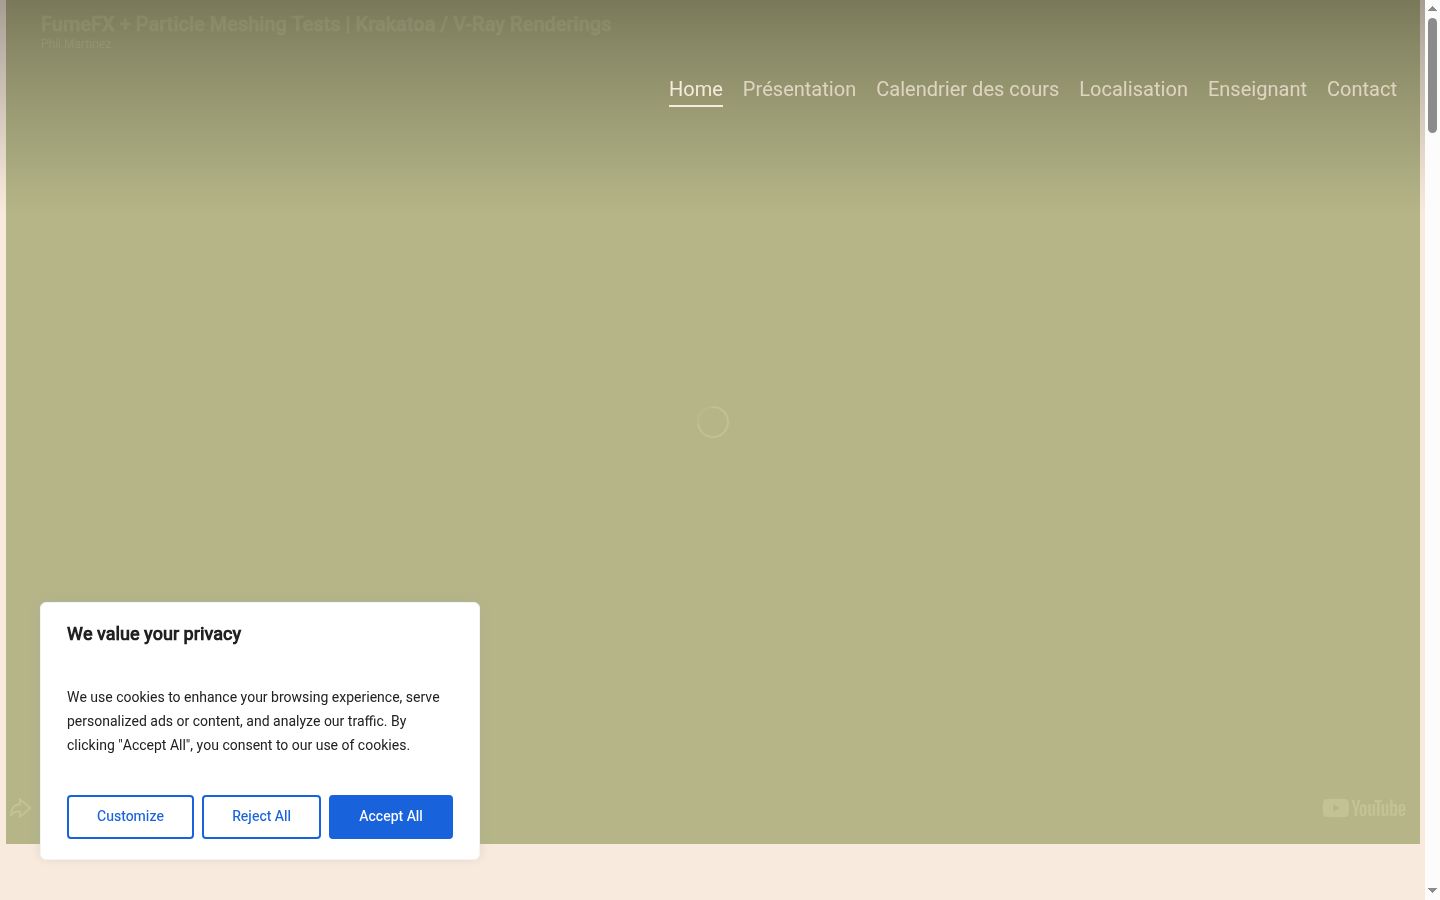
Task: Click the video loading spinner
Action: (713, 422)
